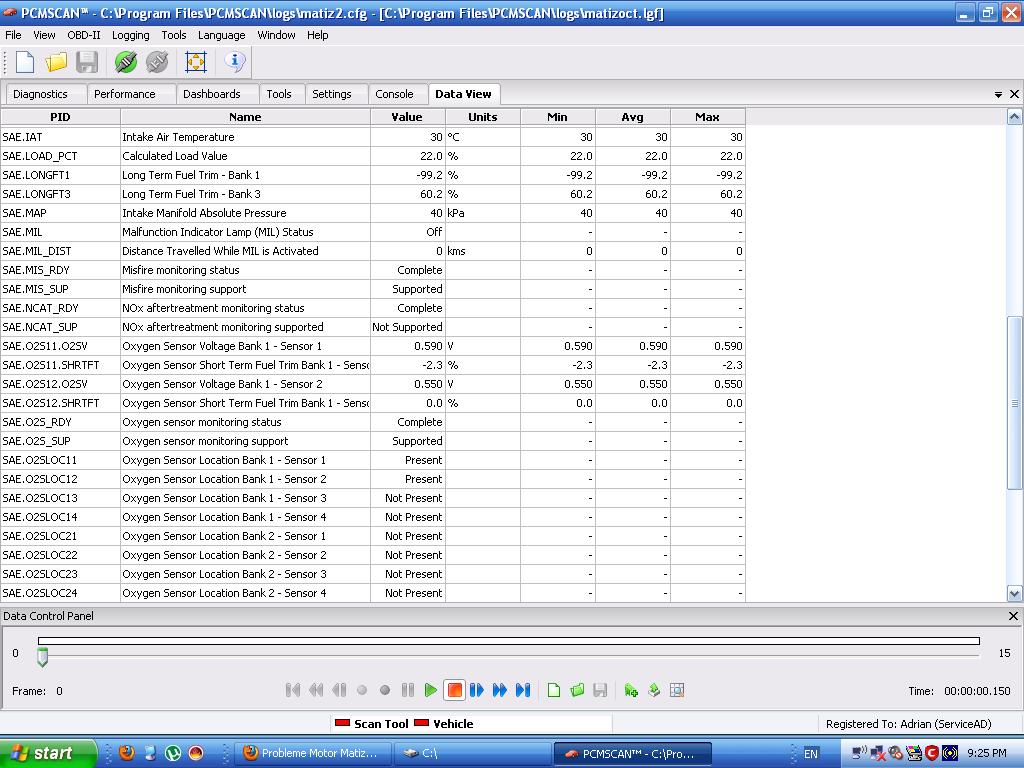The height and width of the screenshot is (768, 1024).
Task: Click the scrollbar down arrow in data table
Action: click(x=1014, y=593)
